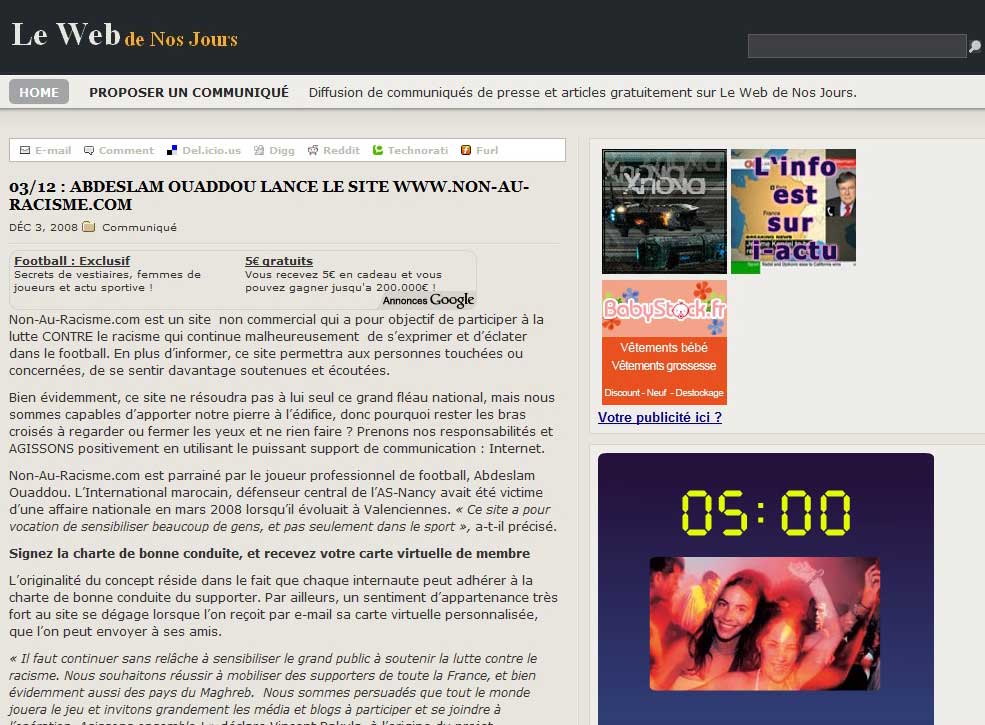Viewport: 985px width, 725px height.
Task: Click the Digg icon
Action: point(259,150)
